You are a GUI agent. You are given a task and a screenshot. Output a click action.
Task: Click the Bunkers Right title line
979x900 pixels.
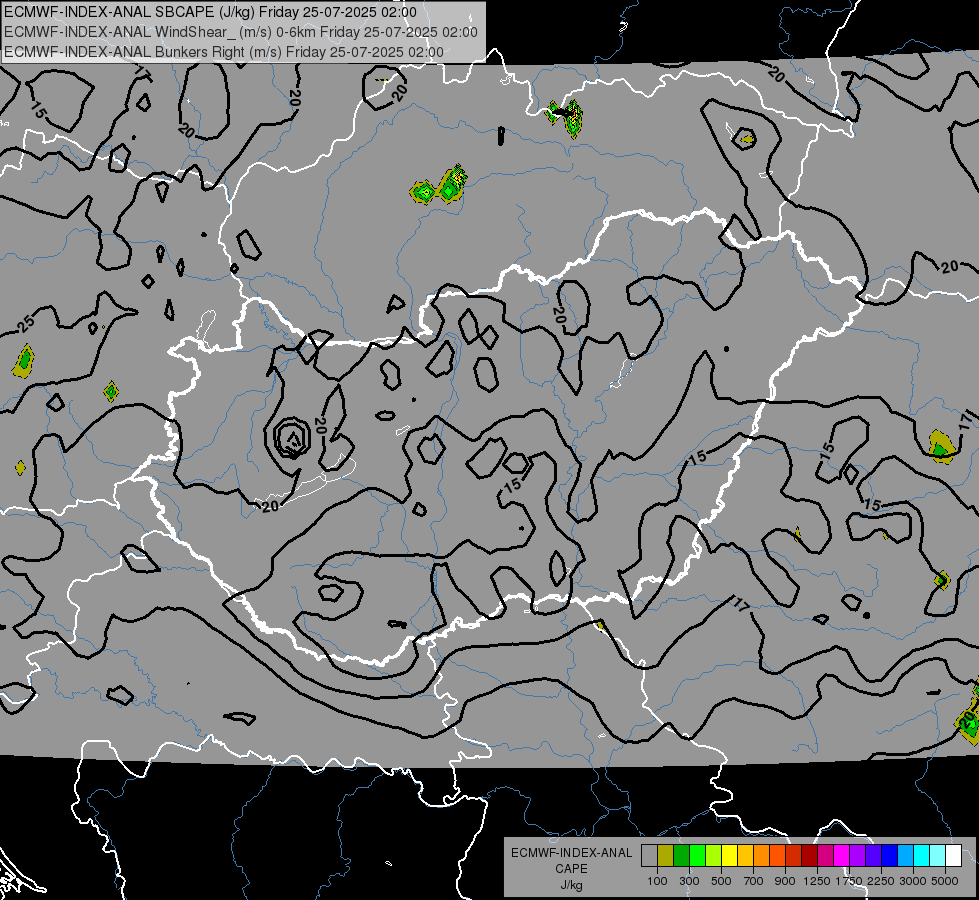point(224,52)
